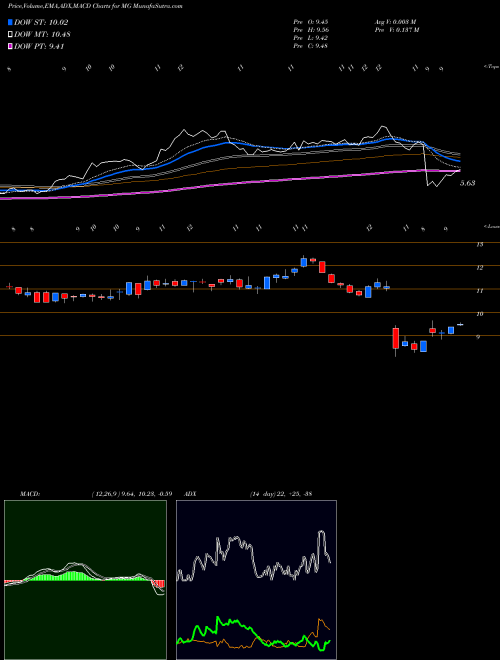Click the 12 price axis label
This screenshot has height=660, width=500.
[480, 267]
